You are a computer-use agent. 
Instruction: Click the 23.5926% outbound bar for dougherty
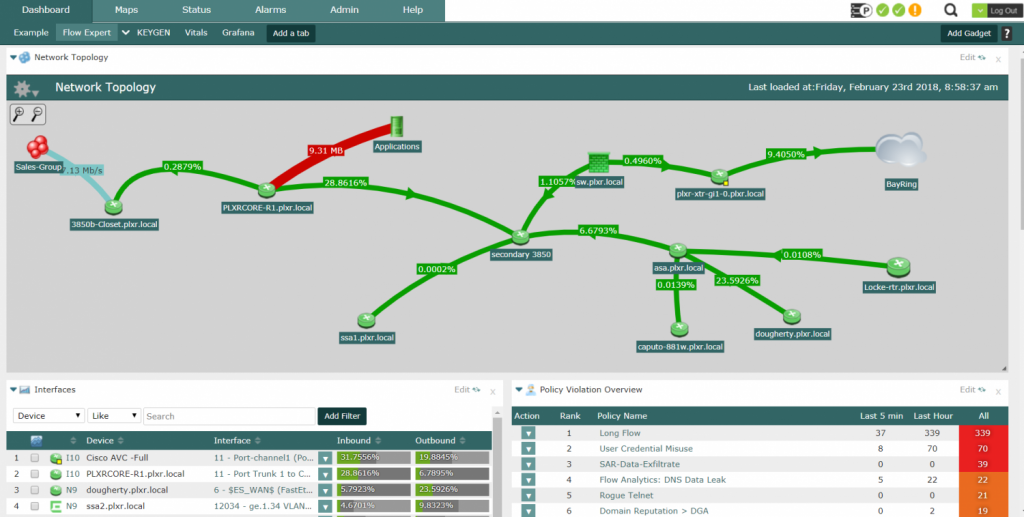[x=452, y=490]
